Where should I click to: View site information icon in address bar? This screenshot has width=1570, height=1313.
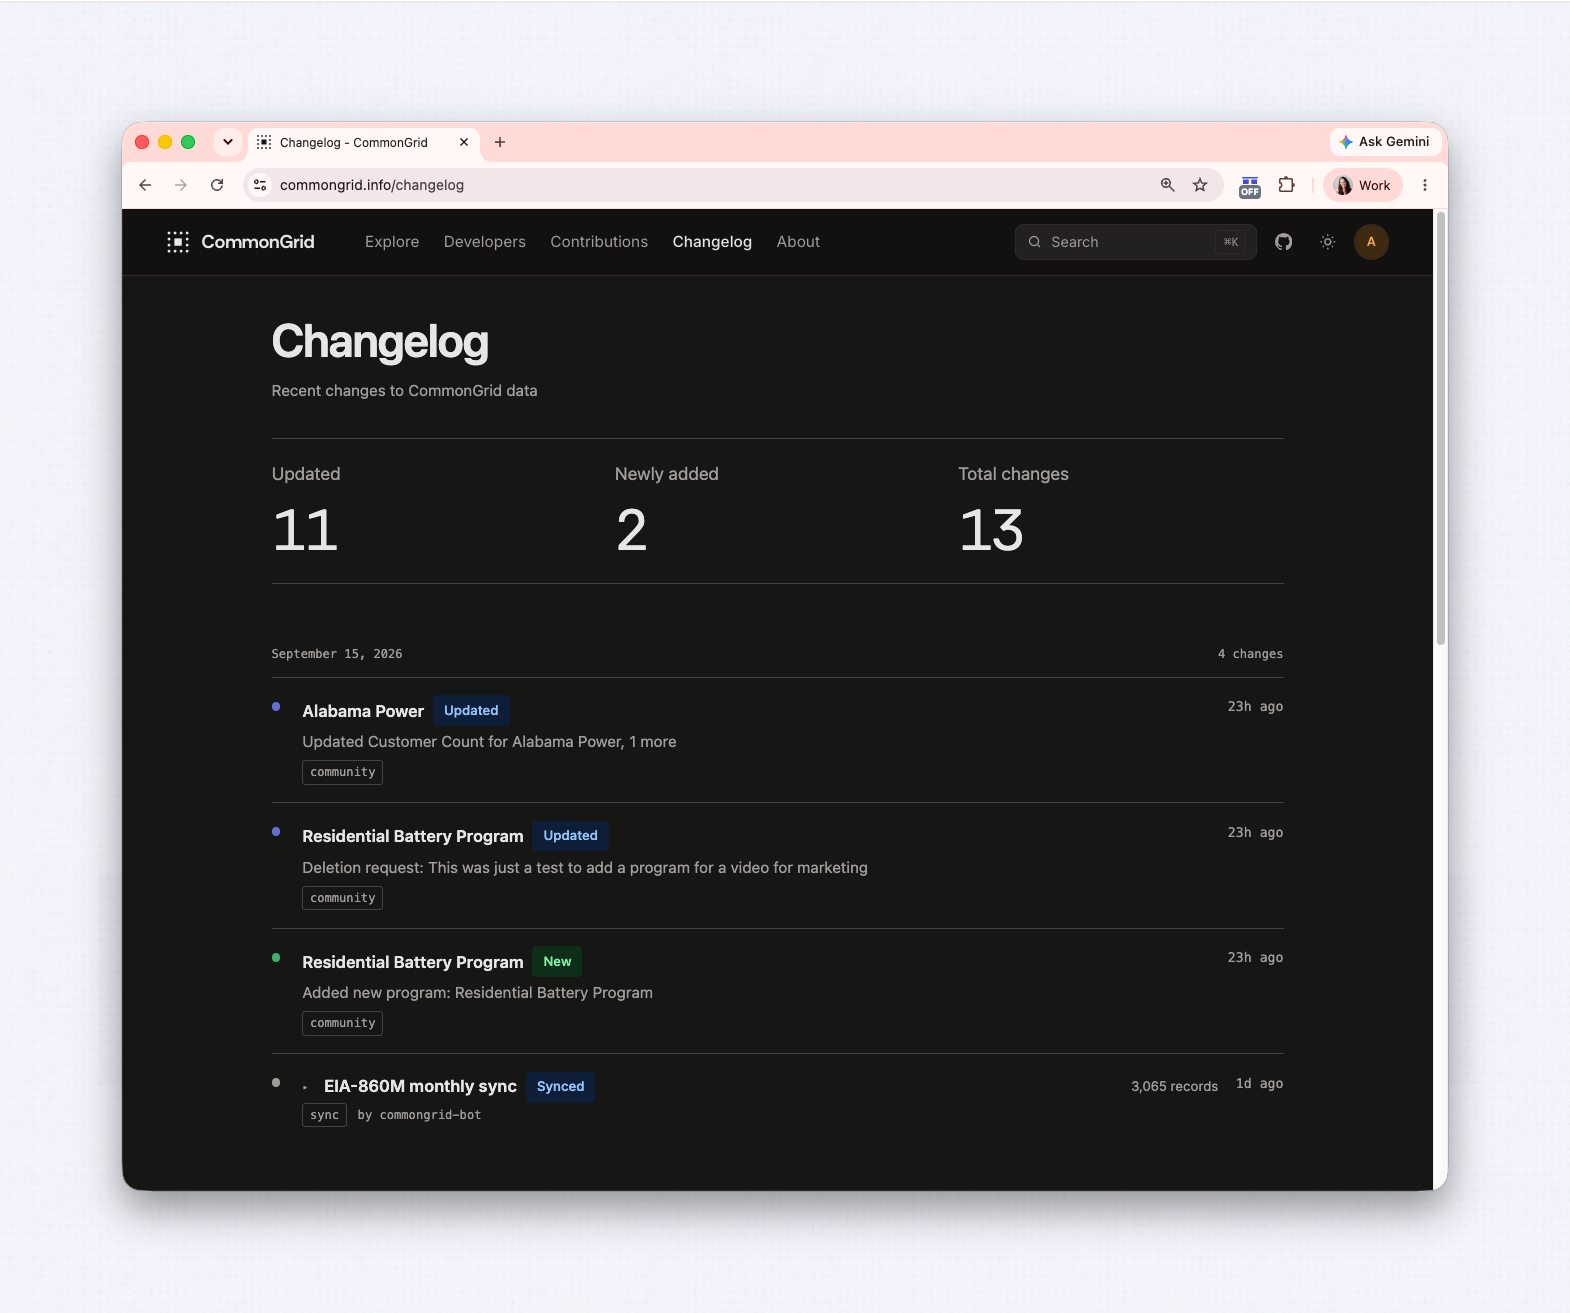(x=260, y=185)
